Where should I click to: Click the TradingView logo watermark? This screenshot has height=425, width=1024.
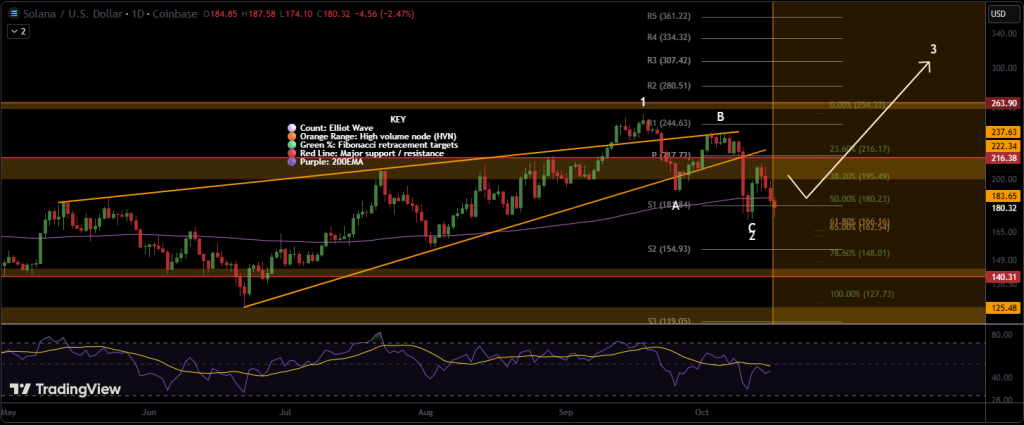pos(65,389)
